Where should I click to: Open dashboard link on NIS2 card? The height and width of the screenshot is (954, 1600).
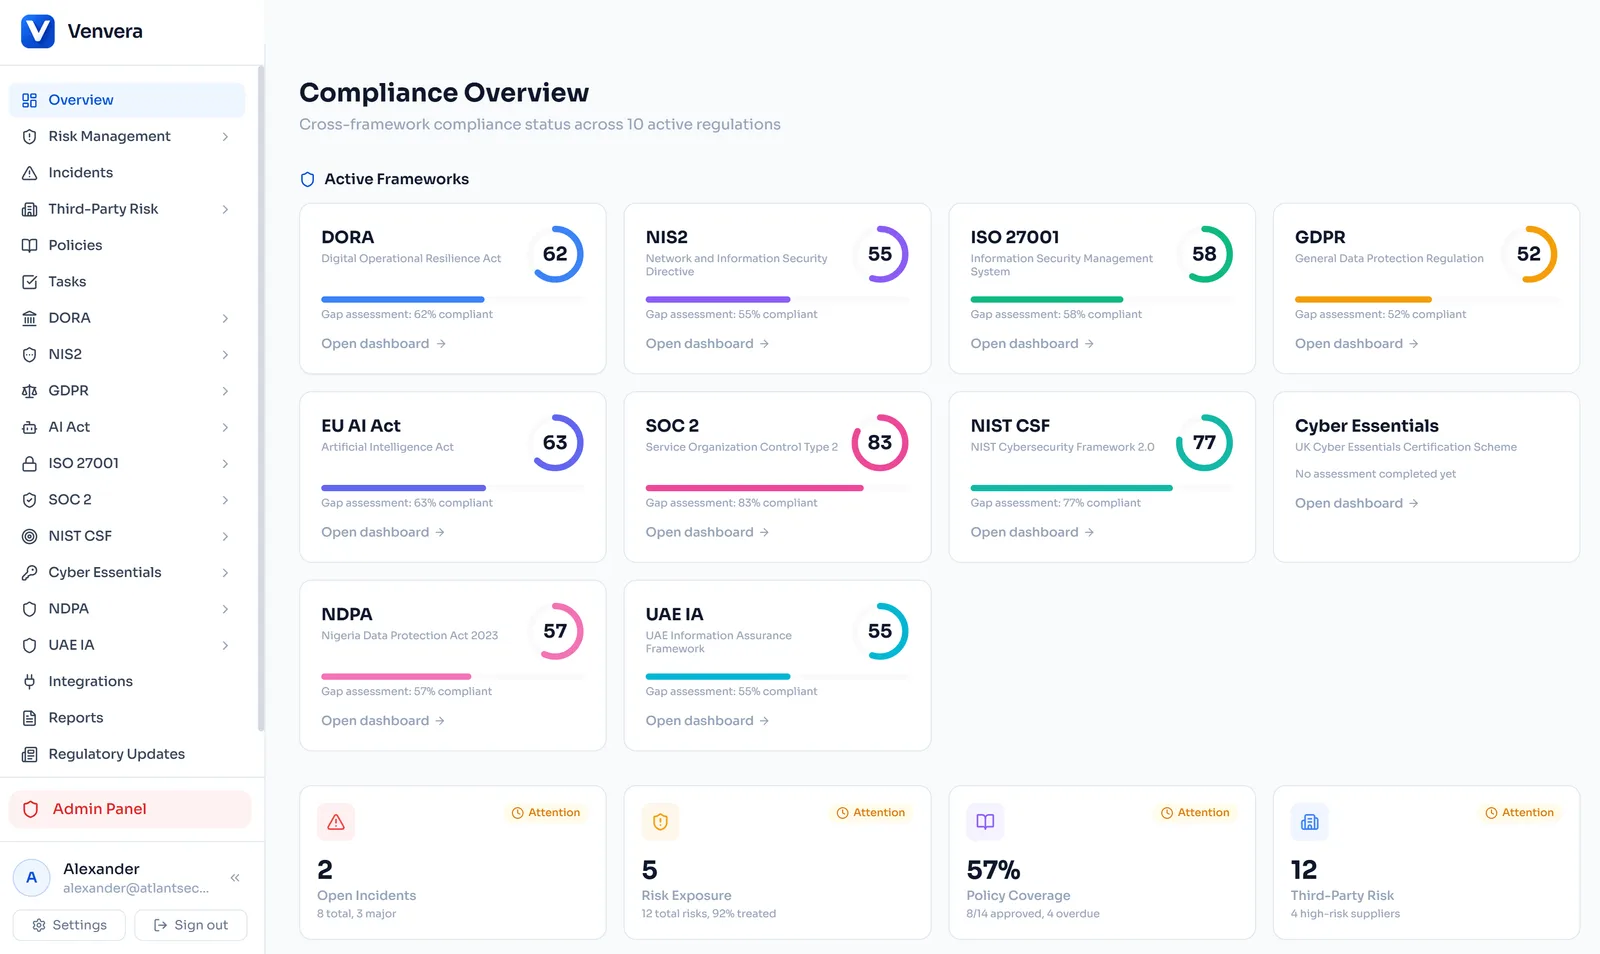(708, 344)
